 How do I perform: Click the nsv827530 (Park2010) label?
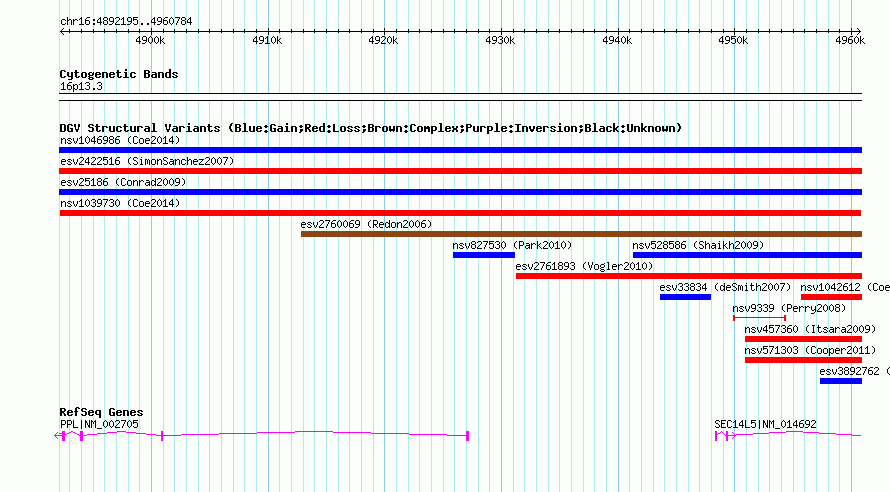512,245
